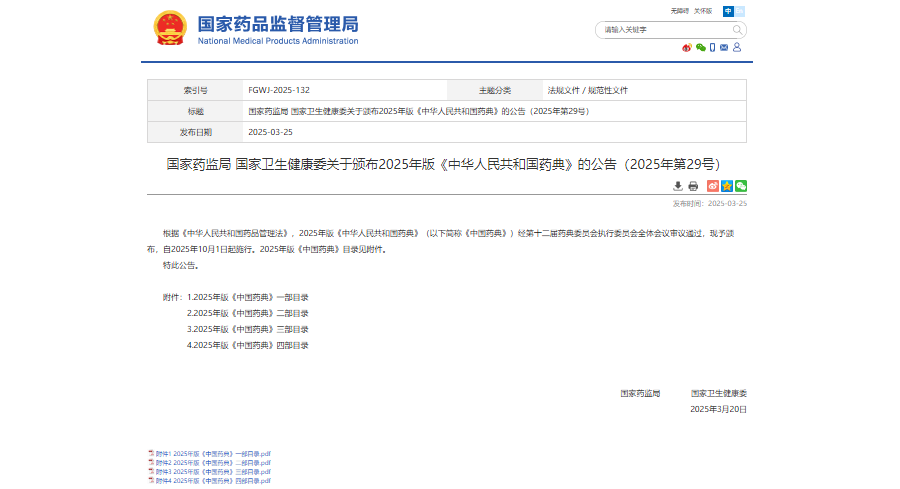Viewport: 900px width, 489px height.
Task: Open the 国家药品监督管理局 site title
Action: pyautogui.click(x=278, y=24)
